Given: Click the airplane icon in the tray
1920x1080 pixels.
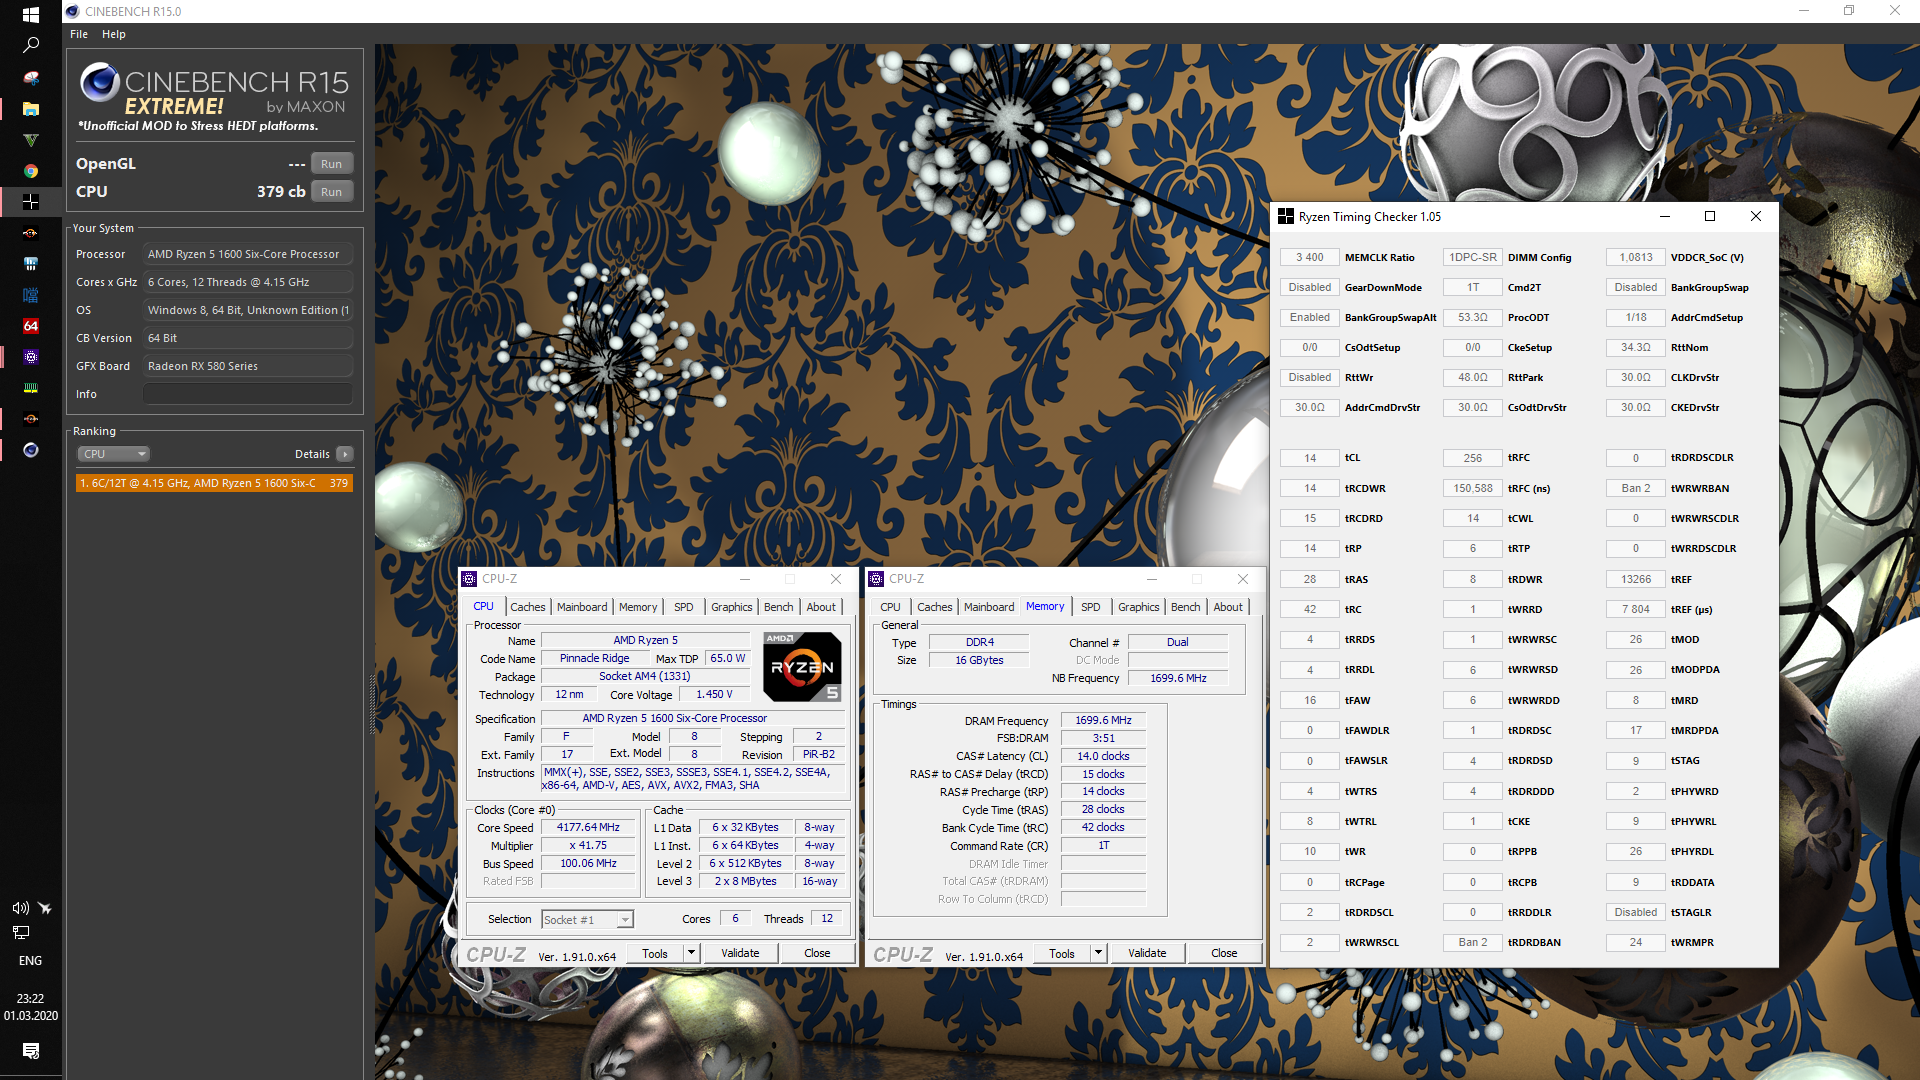Looking at the screenshot, I should tap(44, 908).
